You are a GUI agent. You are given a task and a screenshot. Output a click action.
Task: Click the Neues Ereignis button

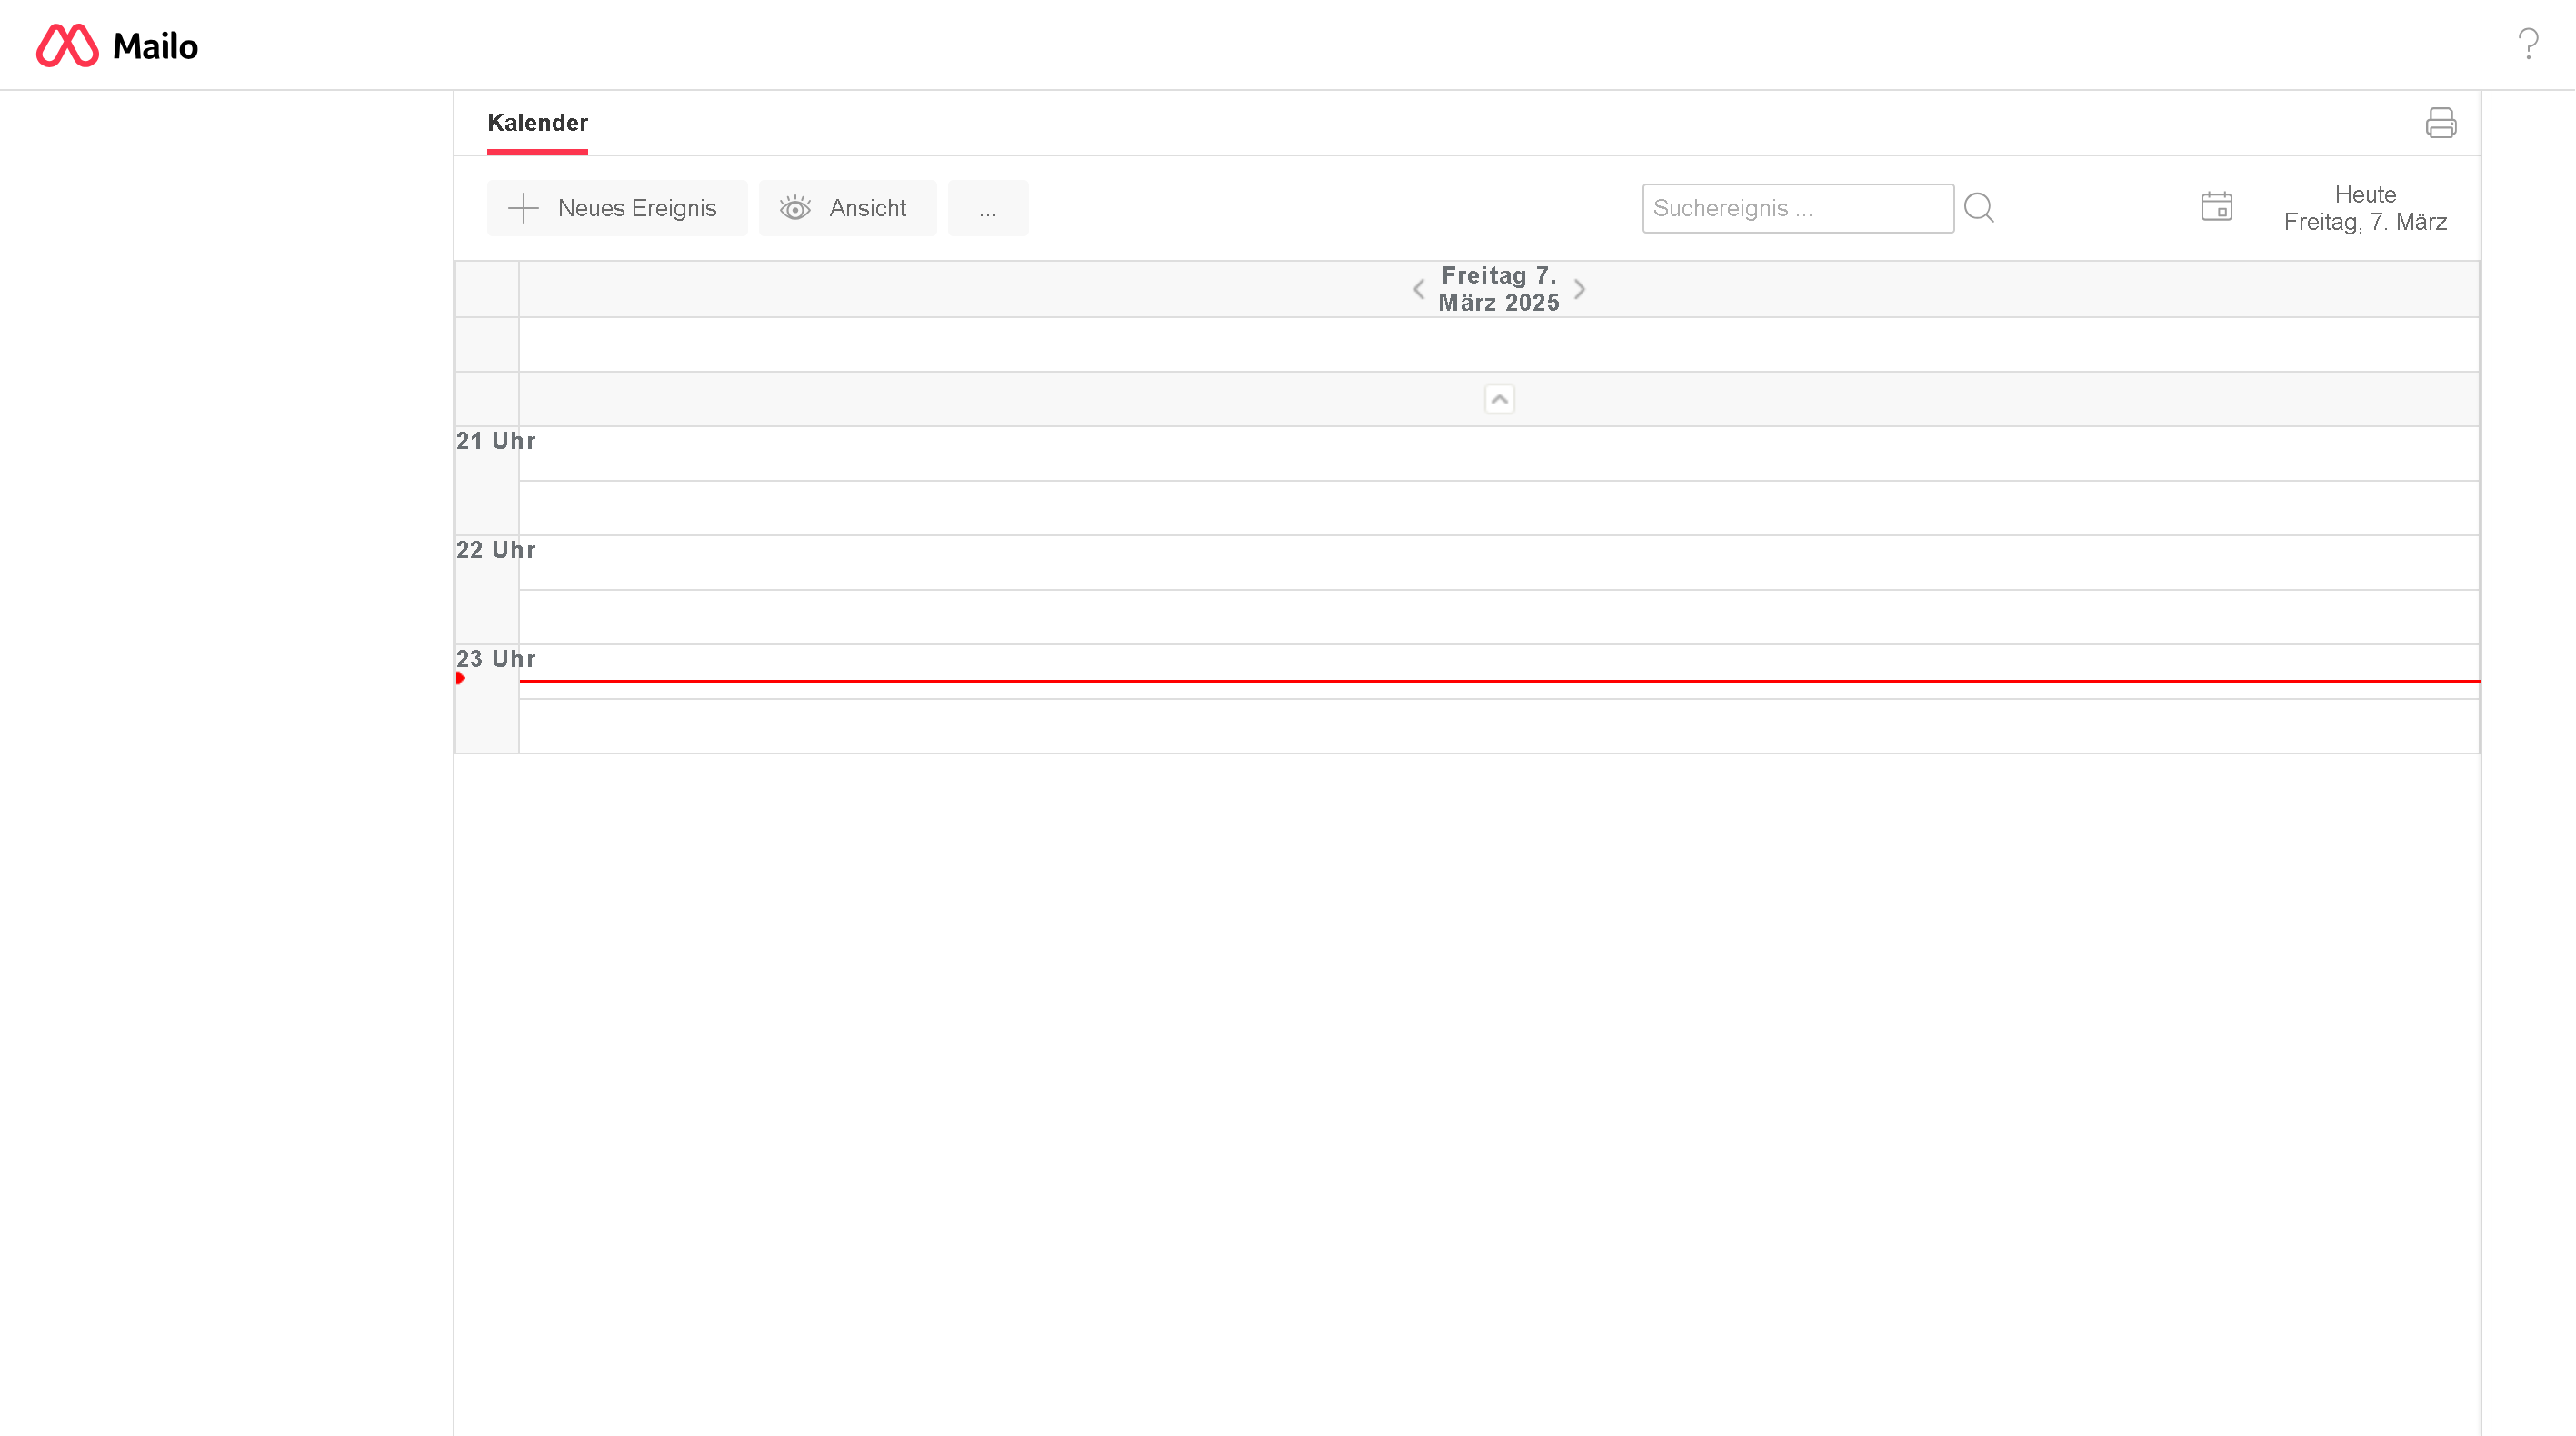[x=636, y=208]
